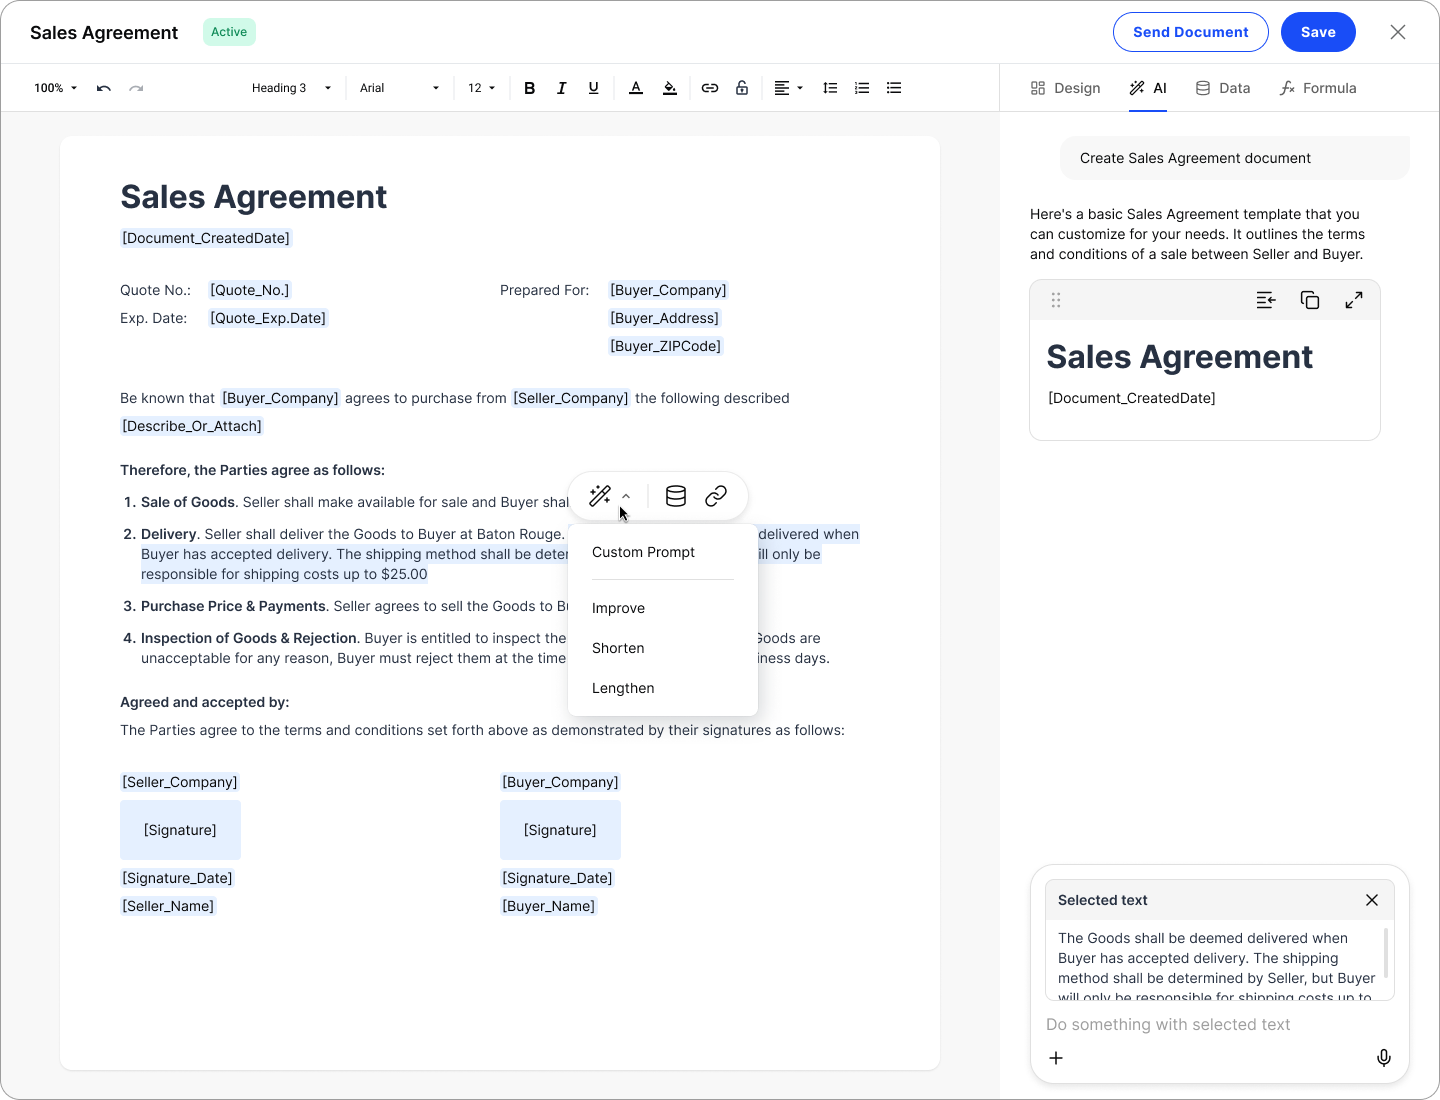The height and width of the screenshot is (1100, 1440).
Task: Toggle bold formatting
Action: (x=530, y=88)
